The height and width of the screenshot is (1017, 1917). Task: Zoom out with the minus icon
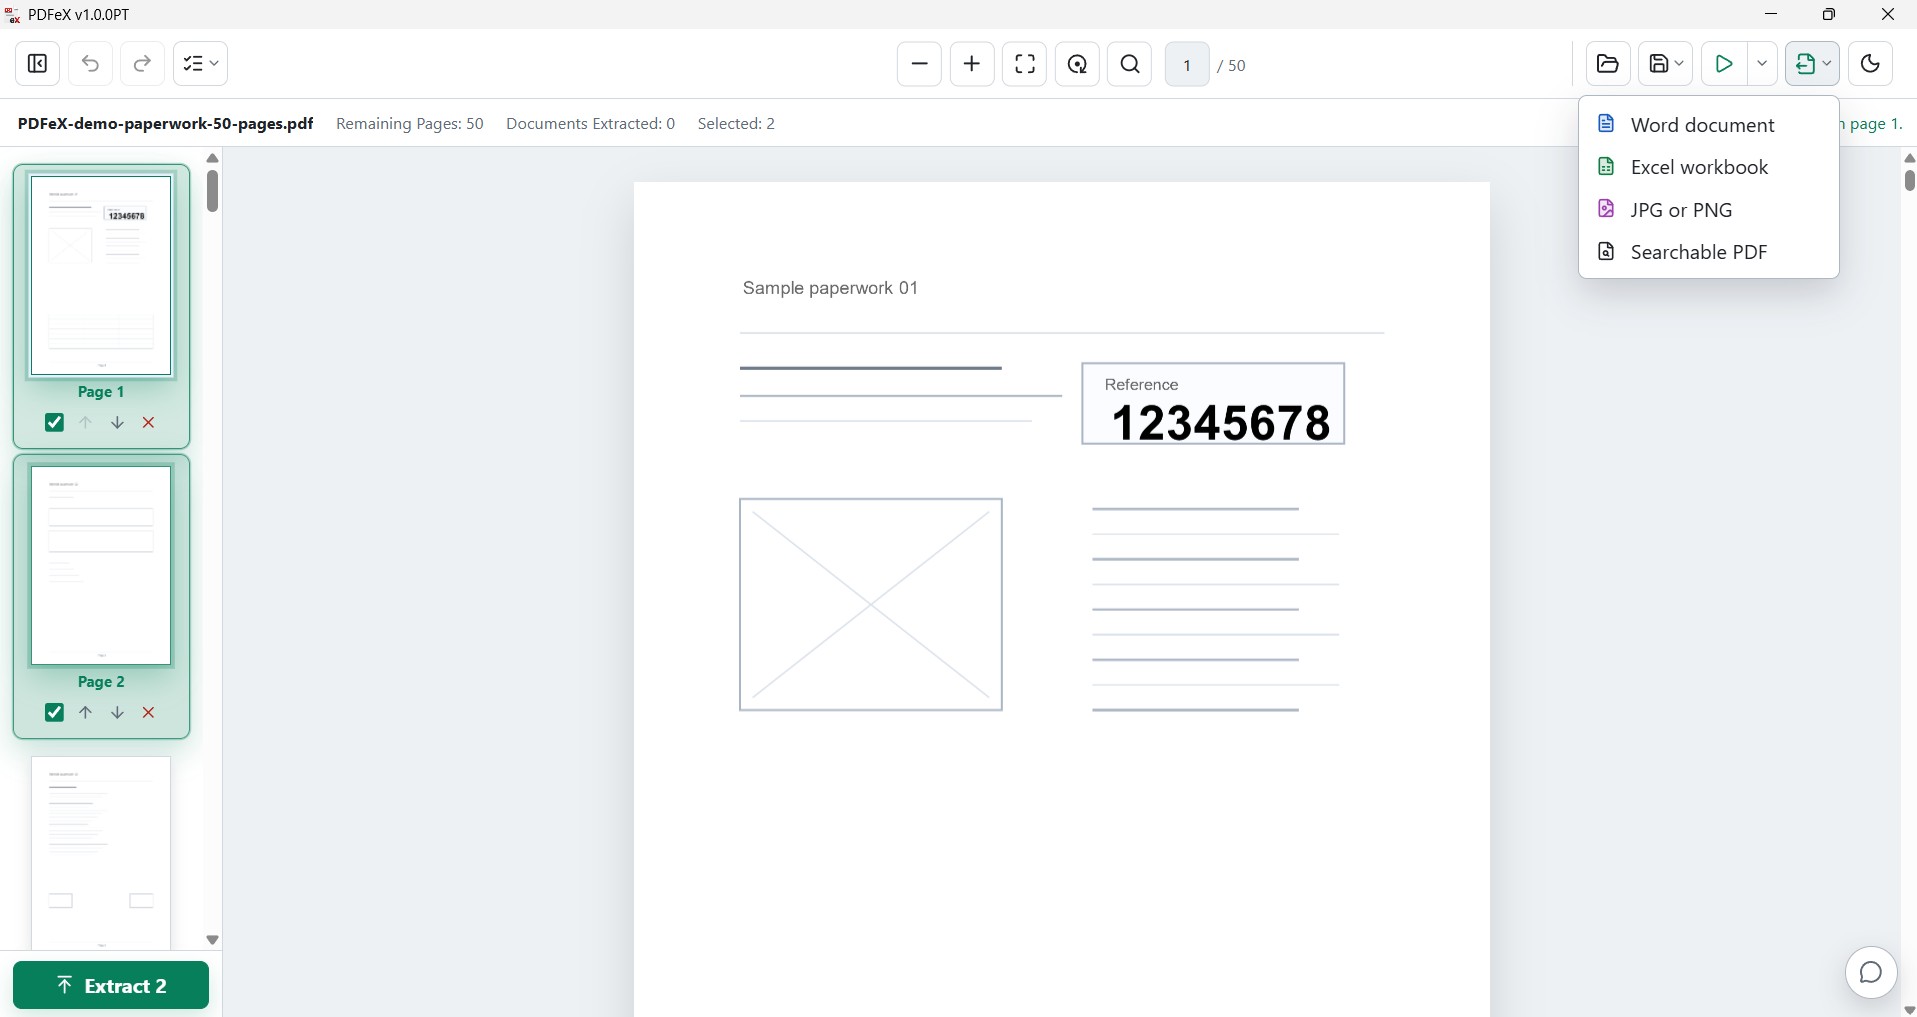(919, 64)
